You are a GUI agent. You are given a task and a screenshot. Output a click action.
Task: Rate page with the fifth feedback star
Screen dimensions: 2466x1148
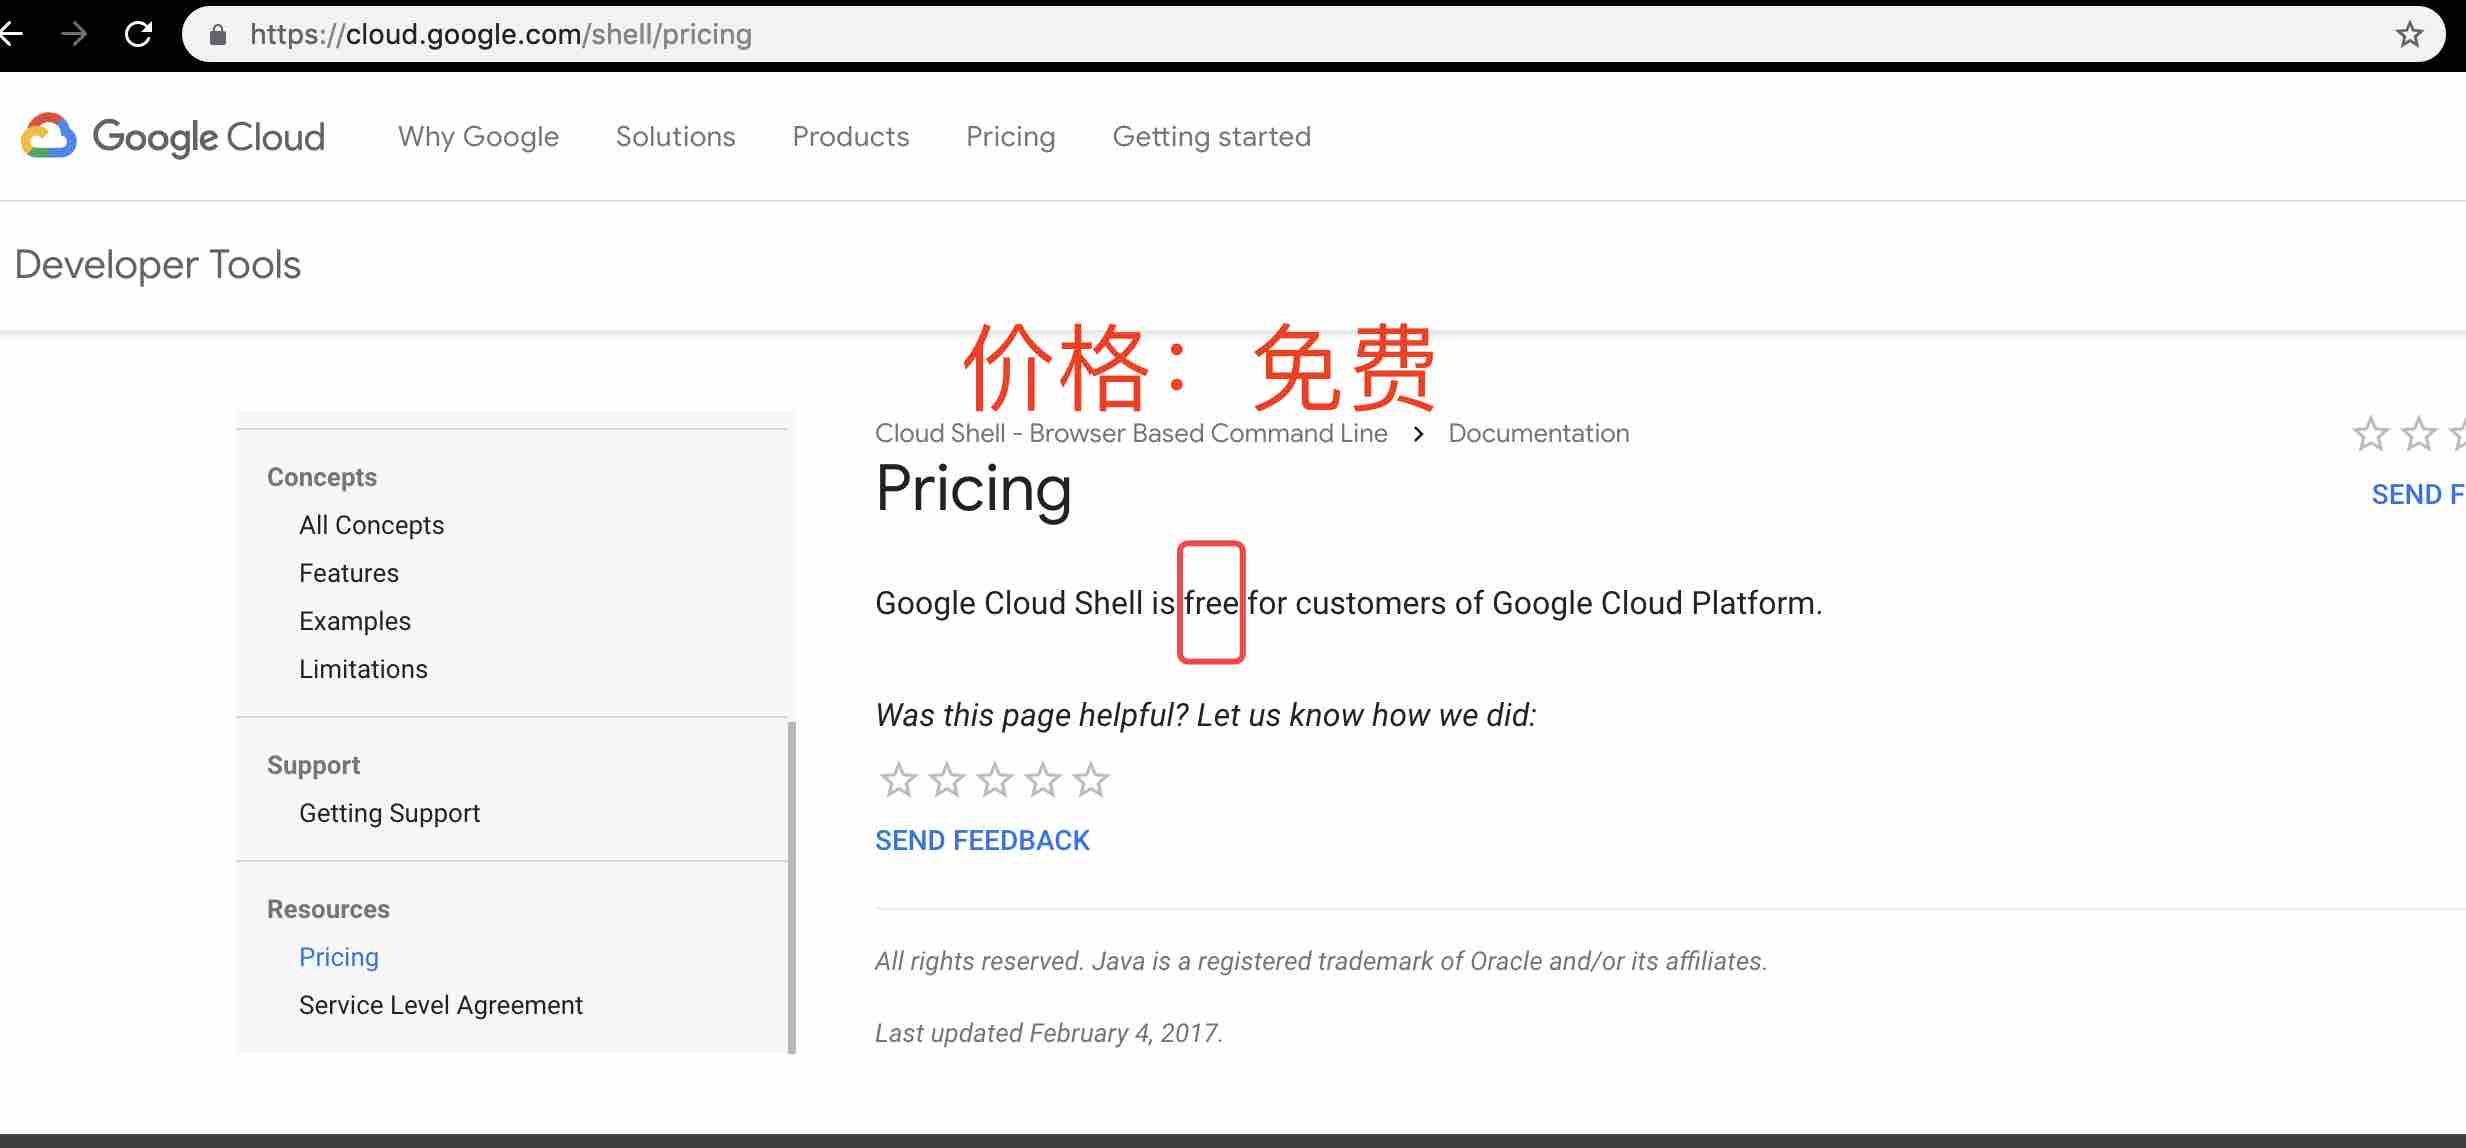pyautogui.click(x=1091, y=780)
